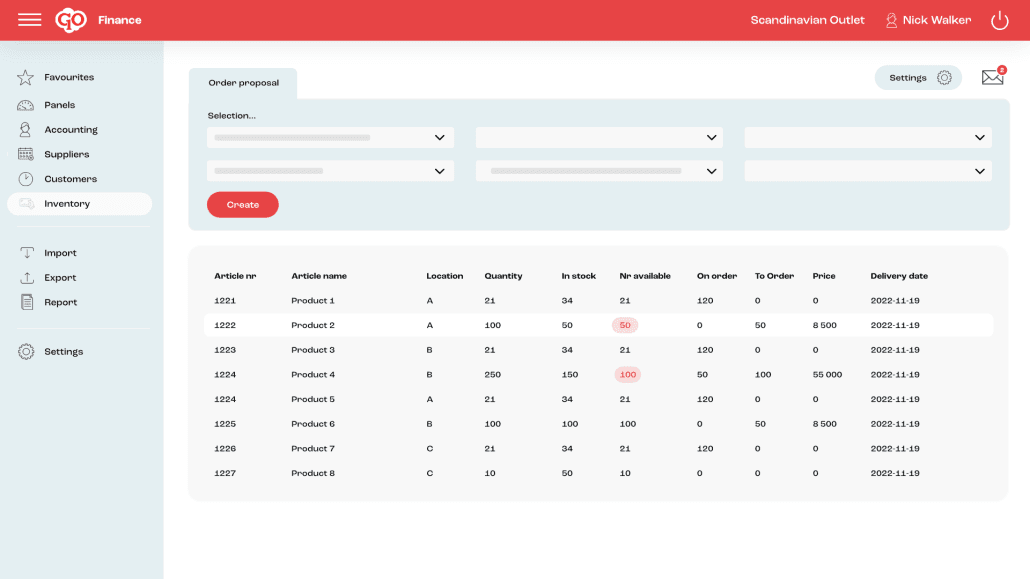Click the user profile icon beside Nick Walker
This screenshot has height=579, width=1030.
891,20
